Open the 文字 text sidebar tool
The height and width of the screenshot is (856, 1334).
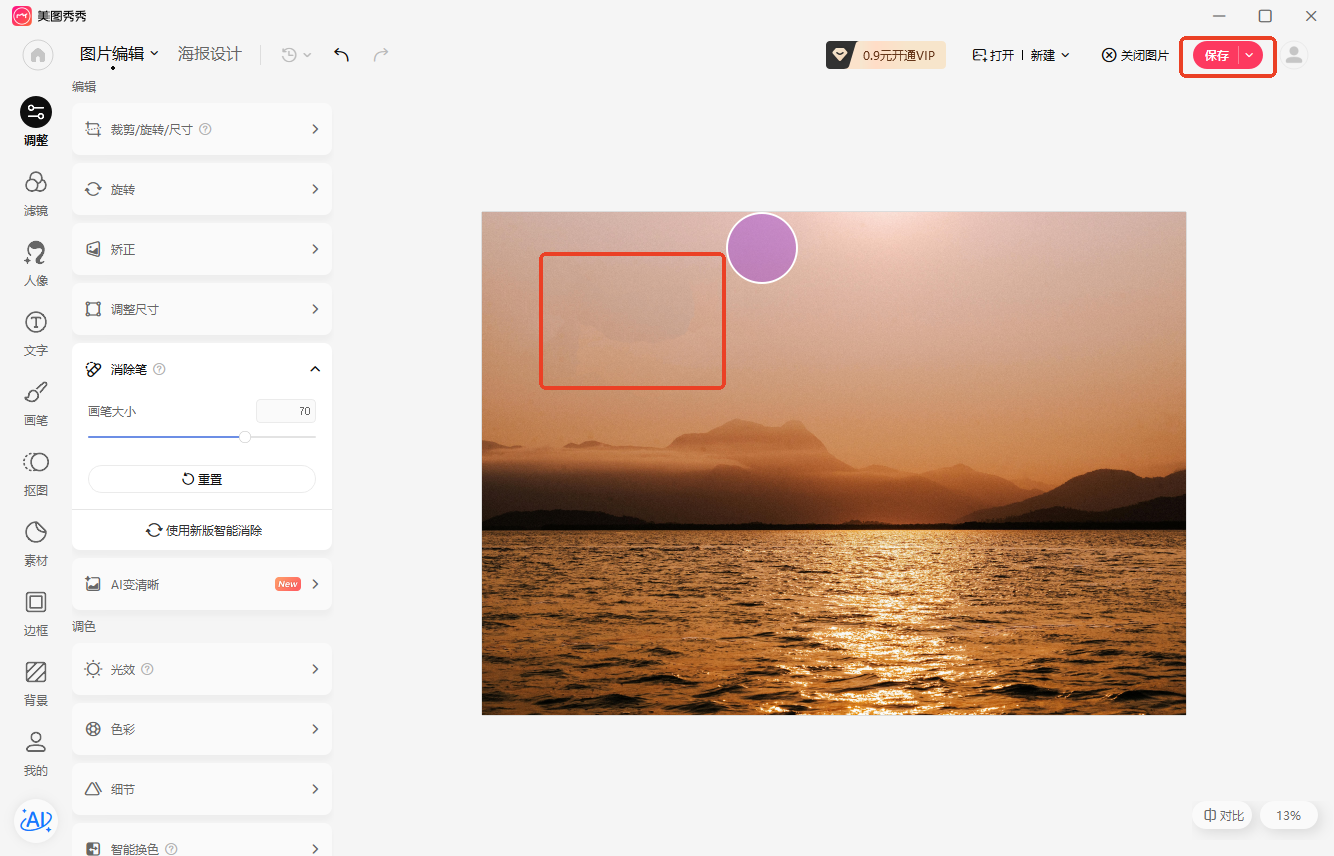36,333
